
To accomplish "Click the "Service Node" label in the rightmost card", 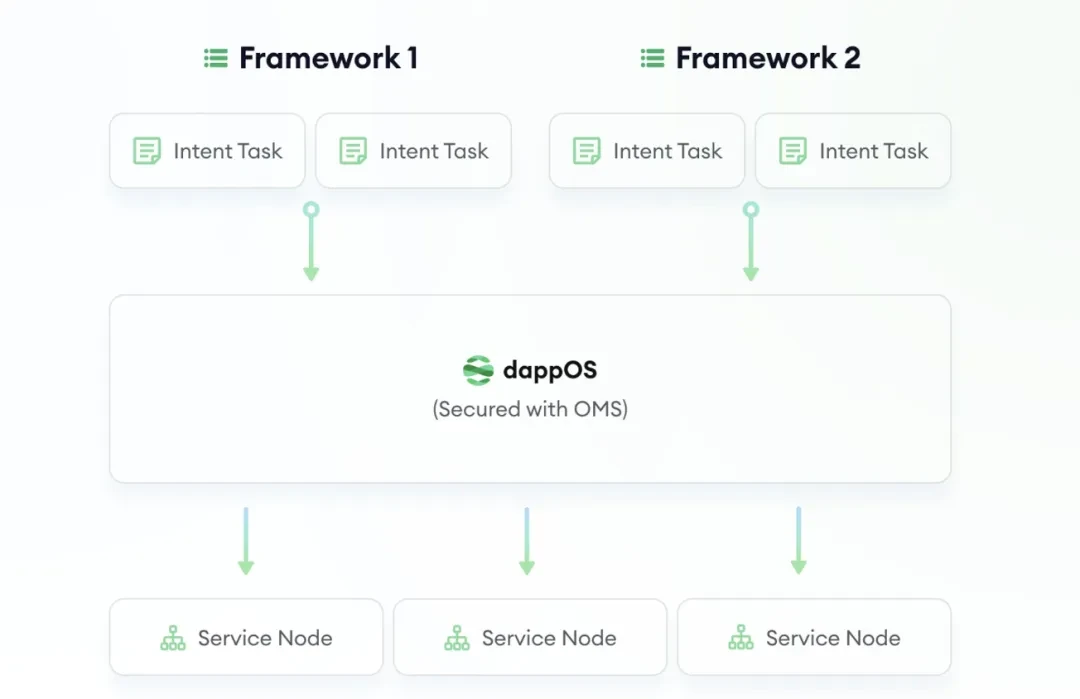I will click(833, 638).
